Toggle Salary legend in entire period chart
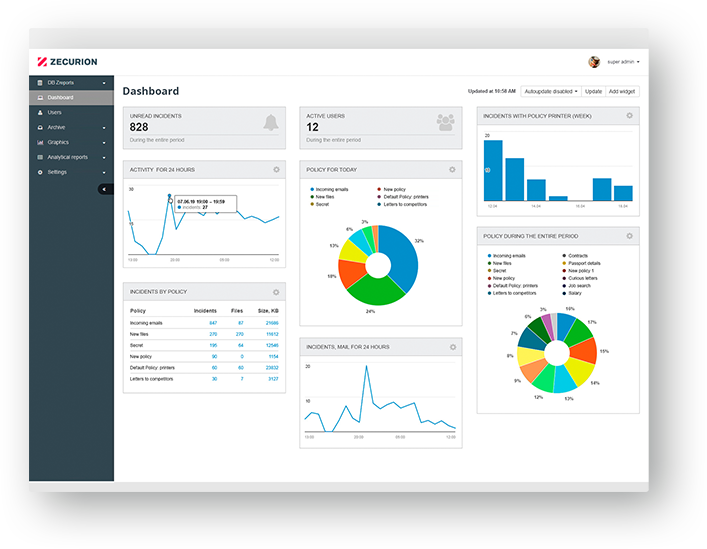The image size is (707, 549). tap(572, 293)
